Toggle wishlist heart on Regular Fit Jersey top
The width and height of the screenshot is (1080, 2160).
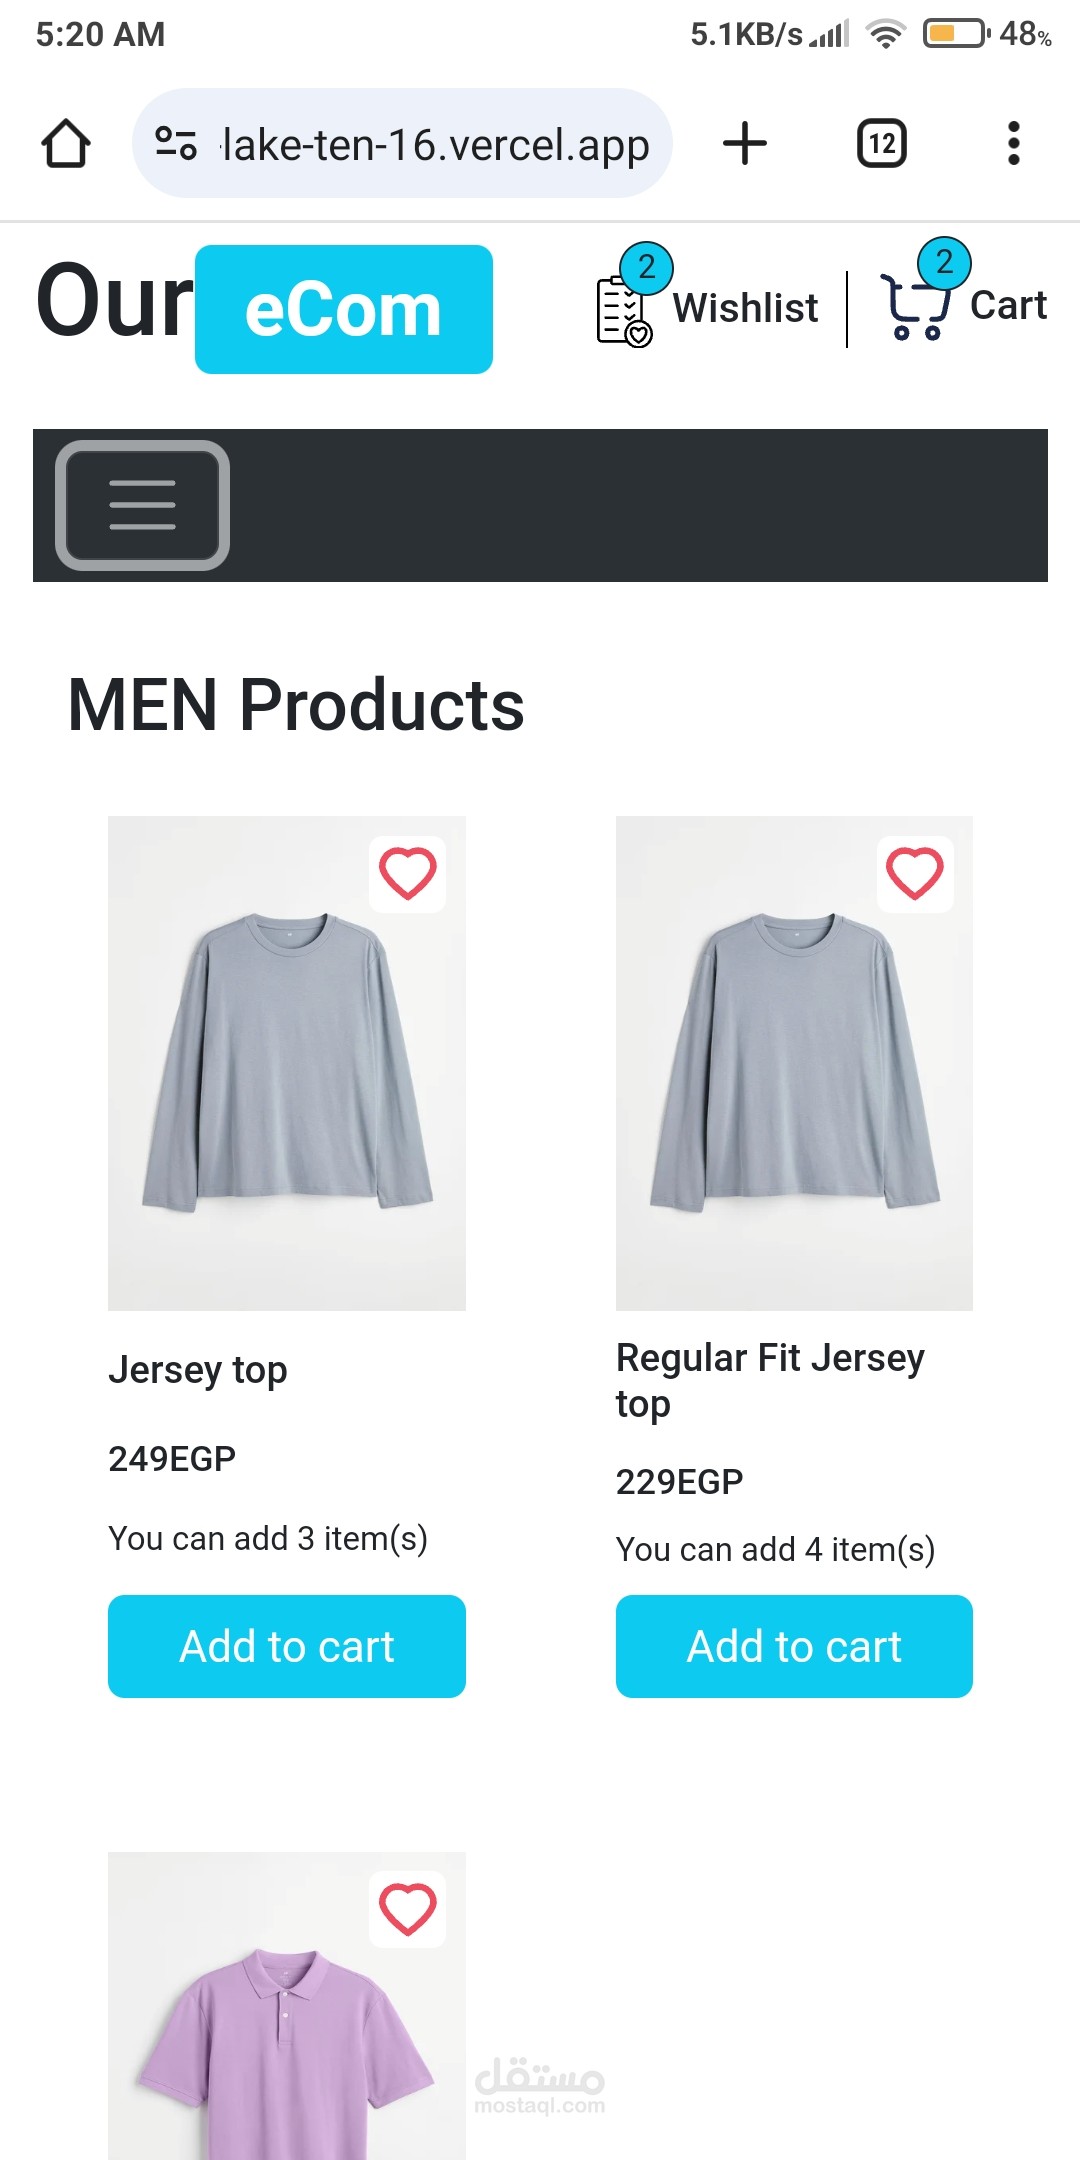(915, 874)
